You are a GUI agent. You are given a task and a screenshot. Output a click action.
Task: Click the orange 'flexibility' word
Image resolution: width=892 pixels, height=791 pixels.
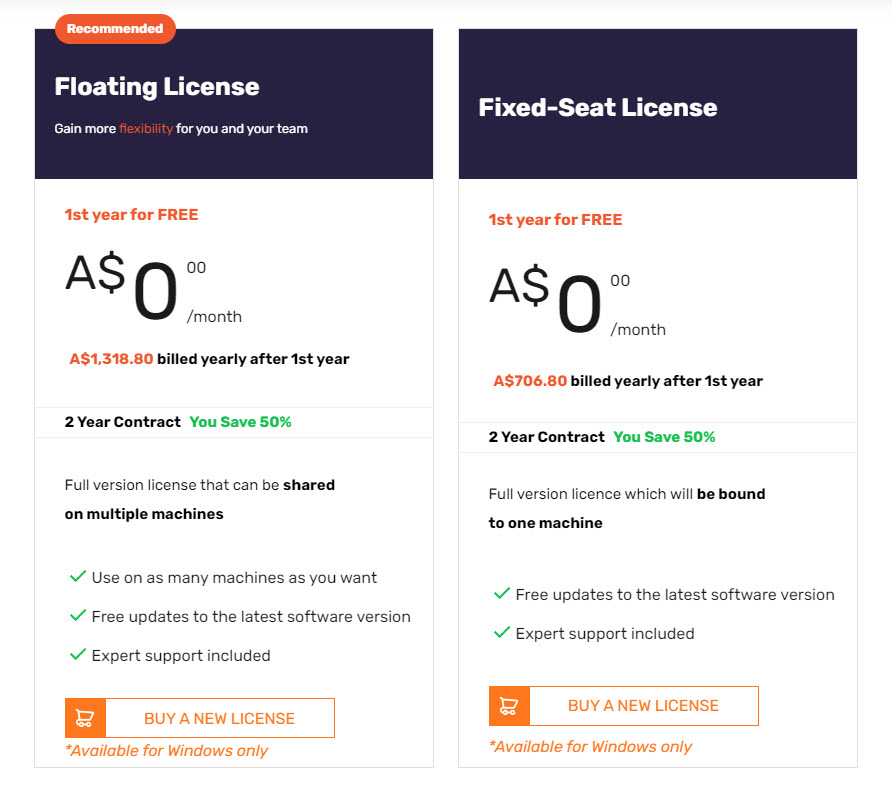tap(146, 129)
